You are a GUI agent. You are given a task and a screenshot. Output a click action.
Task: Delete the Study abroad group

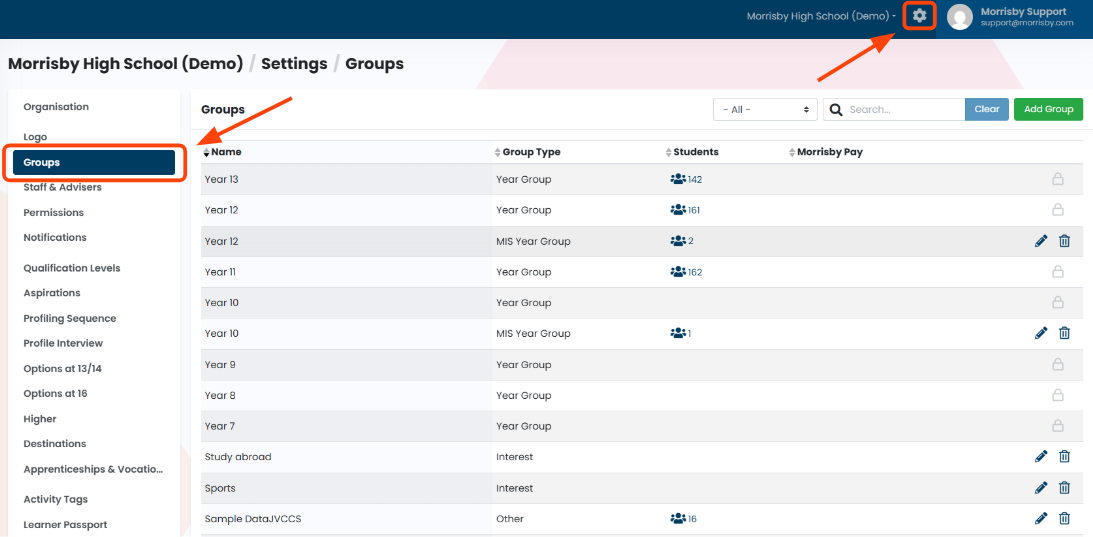pyautogui.click(x=1064, y=457)
